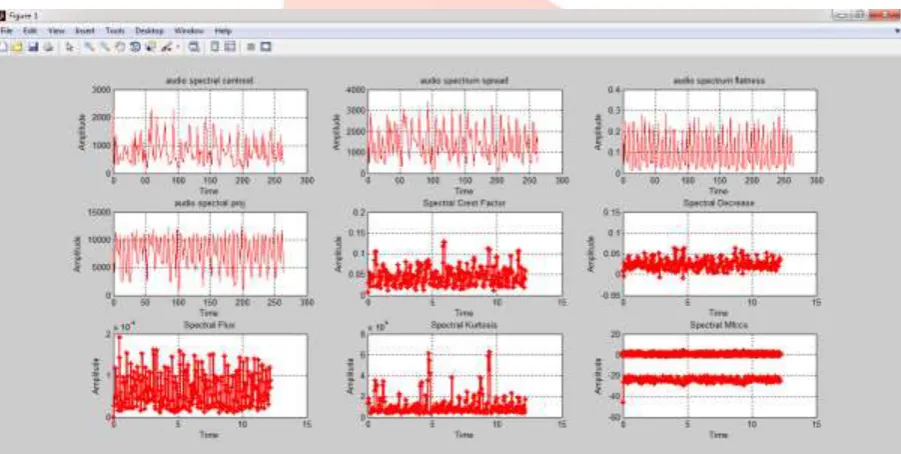Select the Zoom In magnifier tool
This screenshot has width=901, height=454.
(x=90, y=47)
